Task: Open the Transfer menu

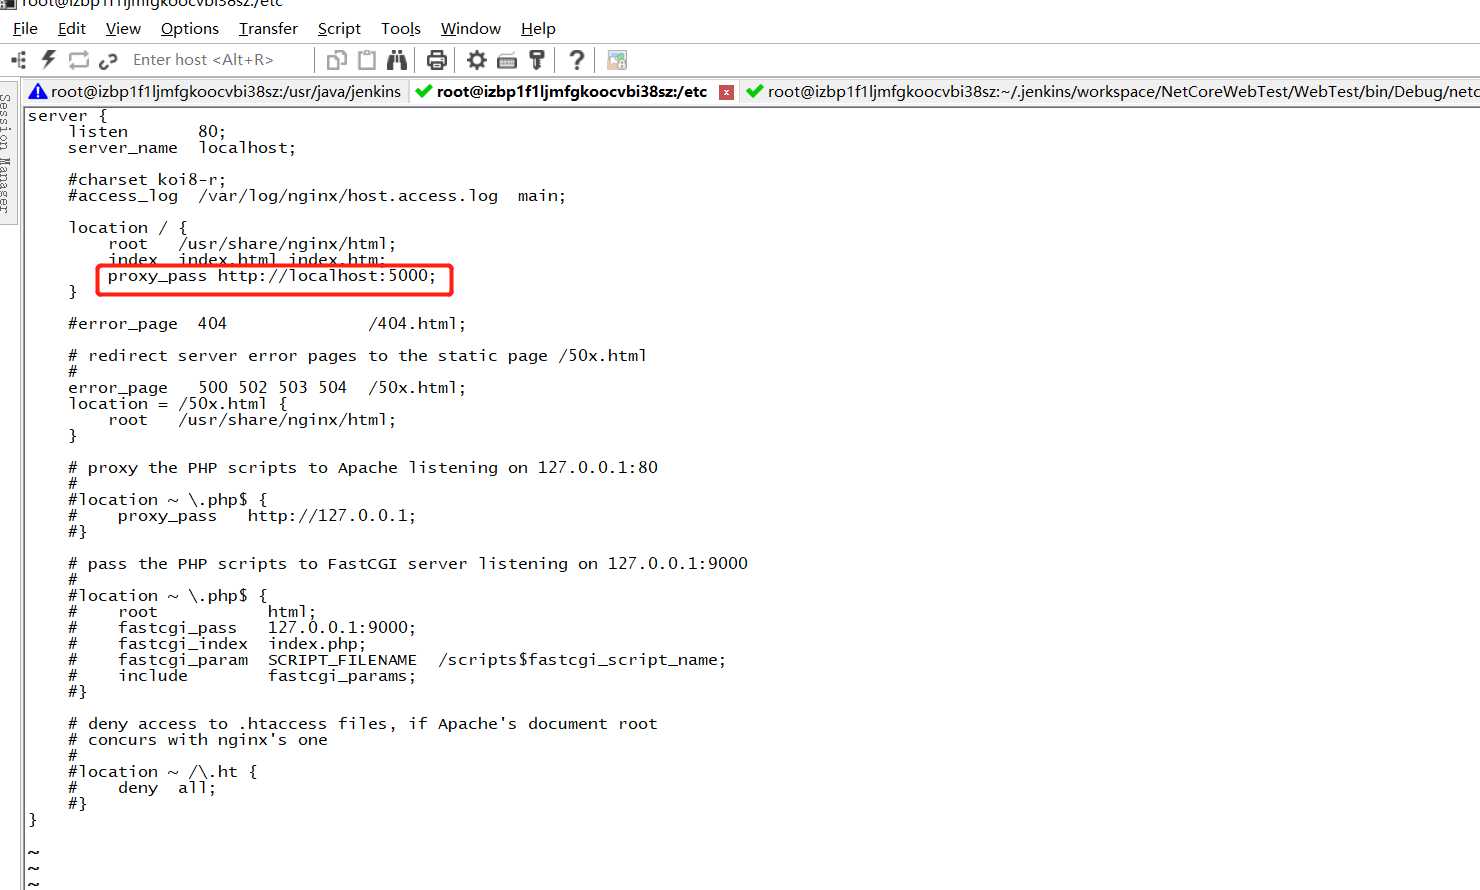Action: [x=268, y=29]
